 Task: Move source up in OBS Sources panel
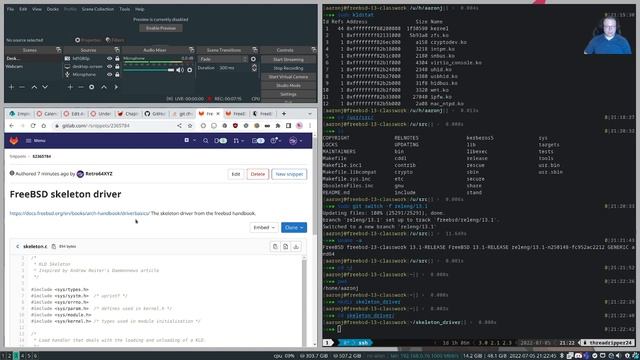pyautogui.click(x=104, y=87)
